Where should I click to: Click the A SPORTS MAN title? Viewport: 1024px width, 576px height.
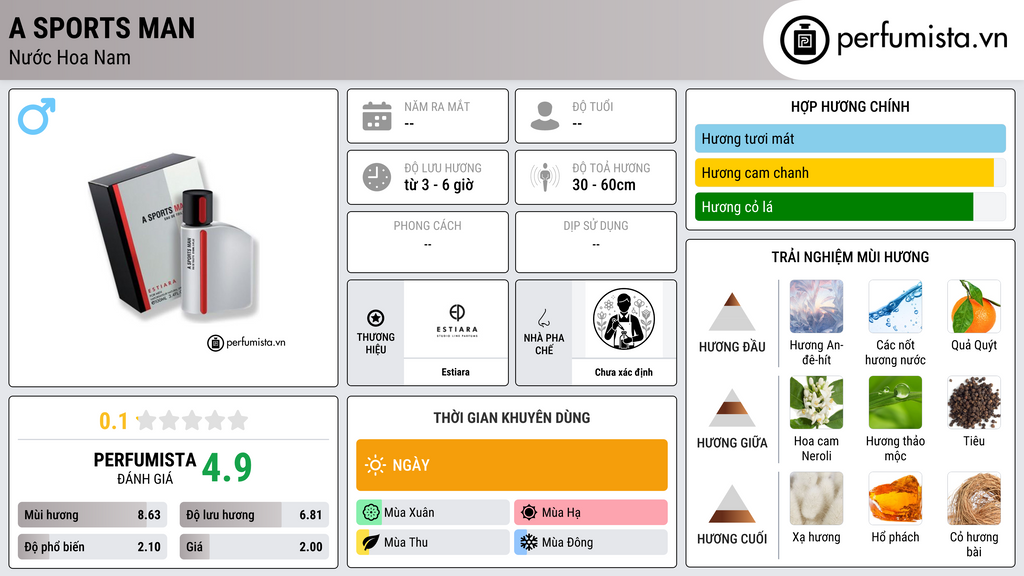[102, 28]
